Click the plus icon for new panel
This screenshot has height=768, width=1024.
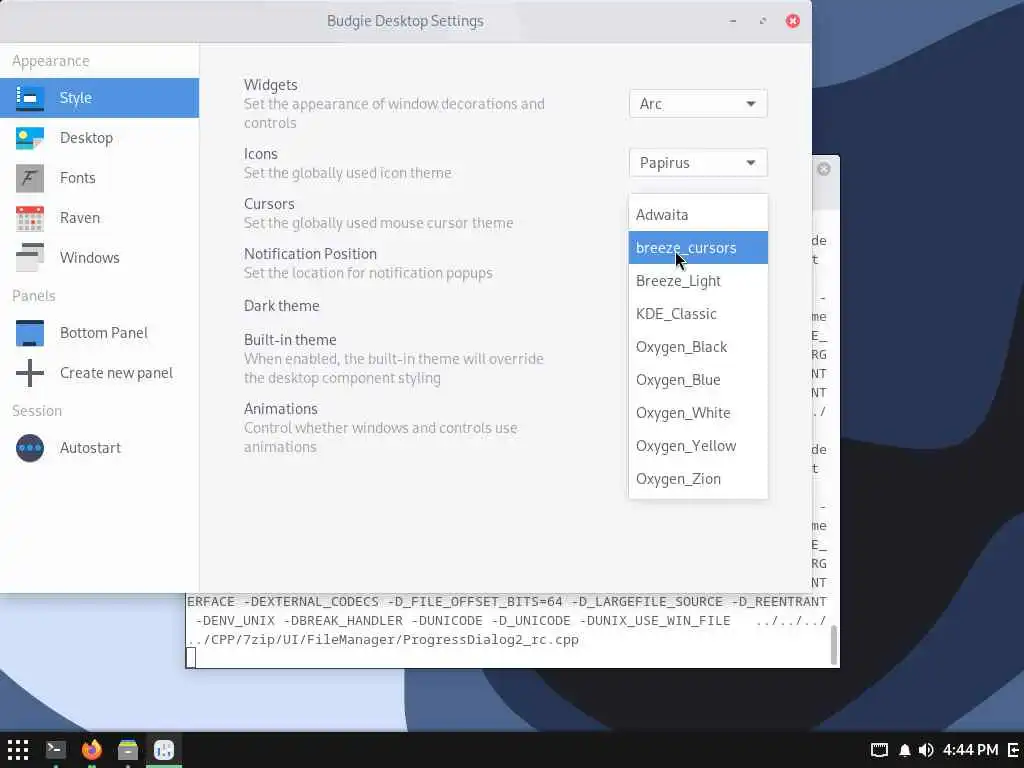(29, 373)
